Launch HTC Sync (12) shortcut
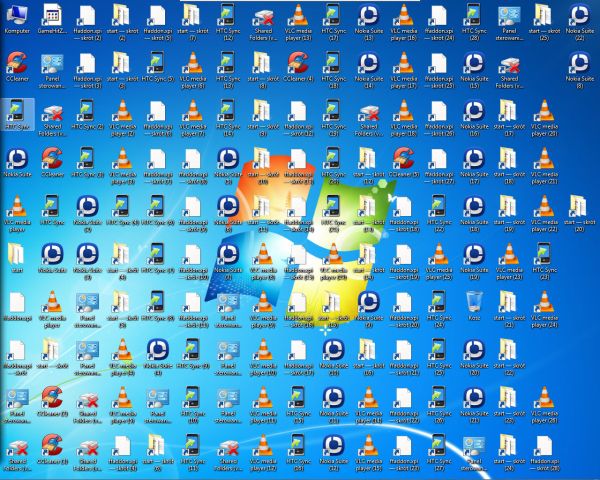 [x=228, y=23]
